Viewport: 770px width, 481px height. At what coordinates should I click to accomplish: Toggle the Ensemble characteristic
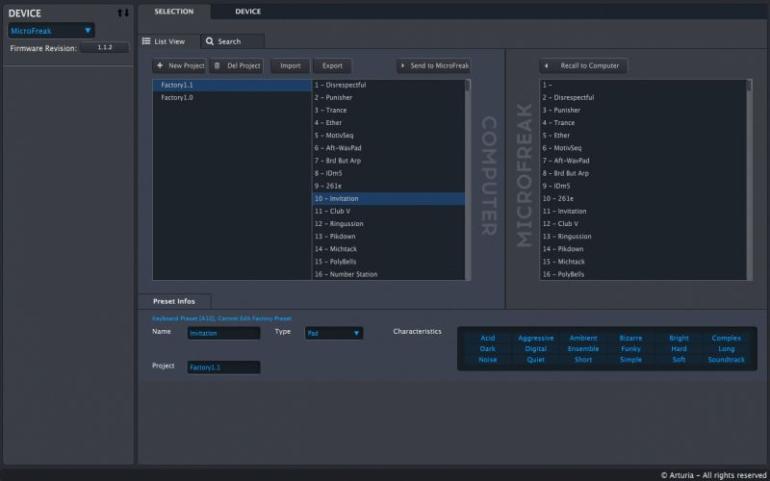(583, 349)
